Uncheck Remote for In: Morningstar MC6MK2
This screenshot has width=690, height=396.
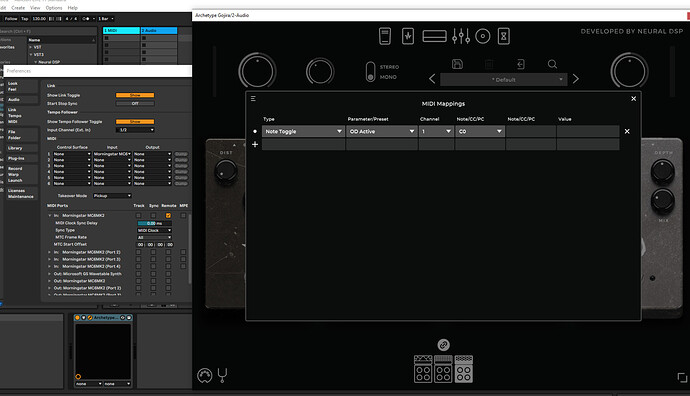click(x=168, y=216)
